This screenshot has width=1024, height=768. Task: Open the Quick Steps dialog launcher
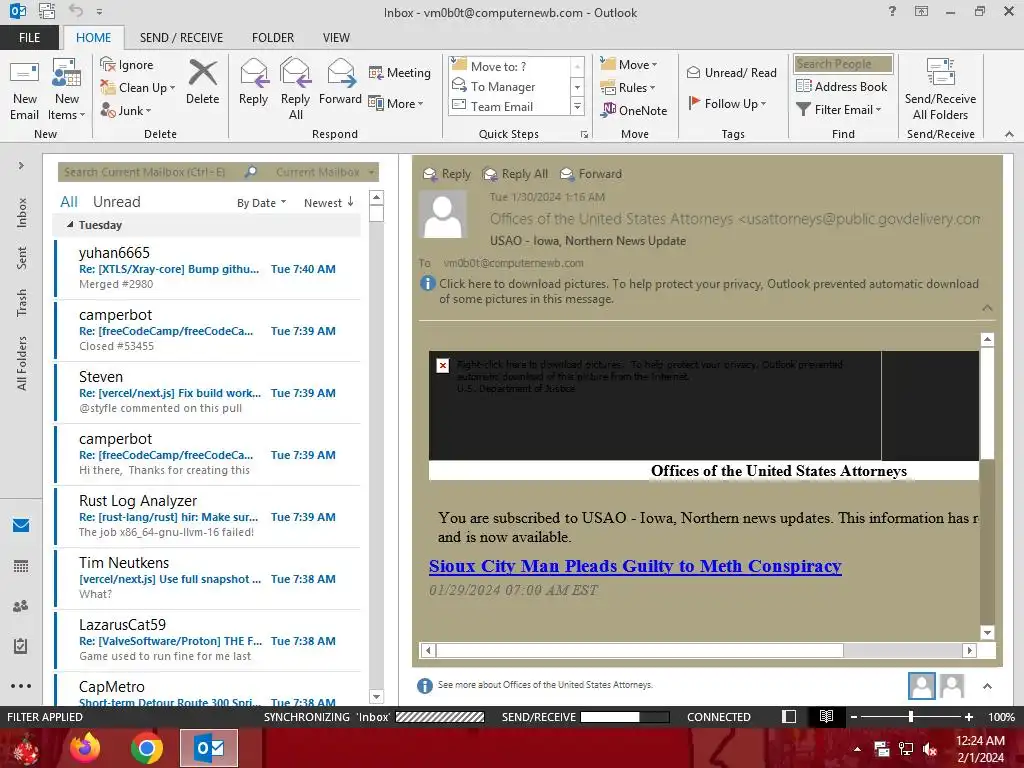(x=584, y=135)
